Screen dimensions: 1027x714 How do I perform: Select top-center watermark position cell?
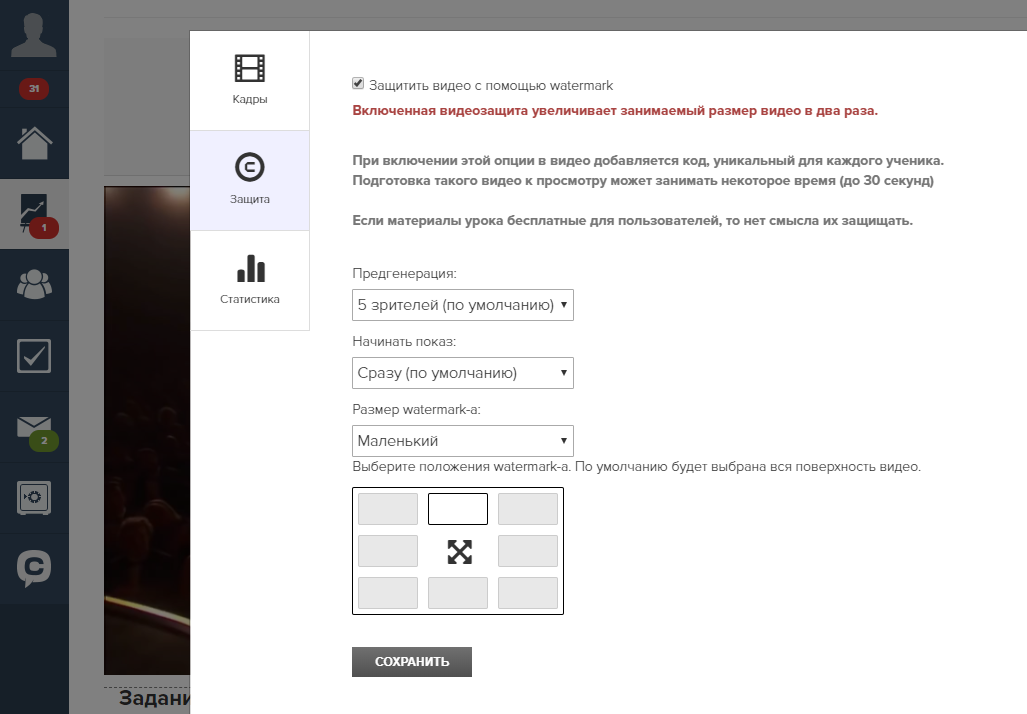tap(458, 509)
